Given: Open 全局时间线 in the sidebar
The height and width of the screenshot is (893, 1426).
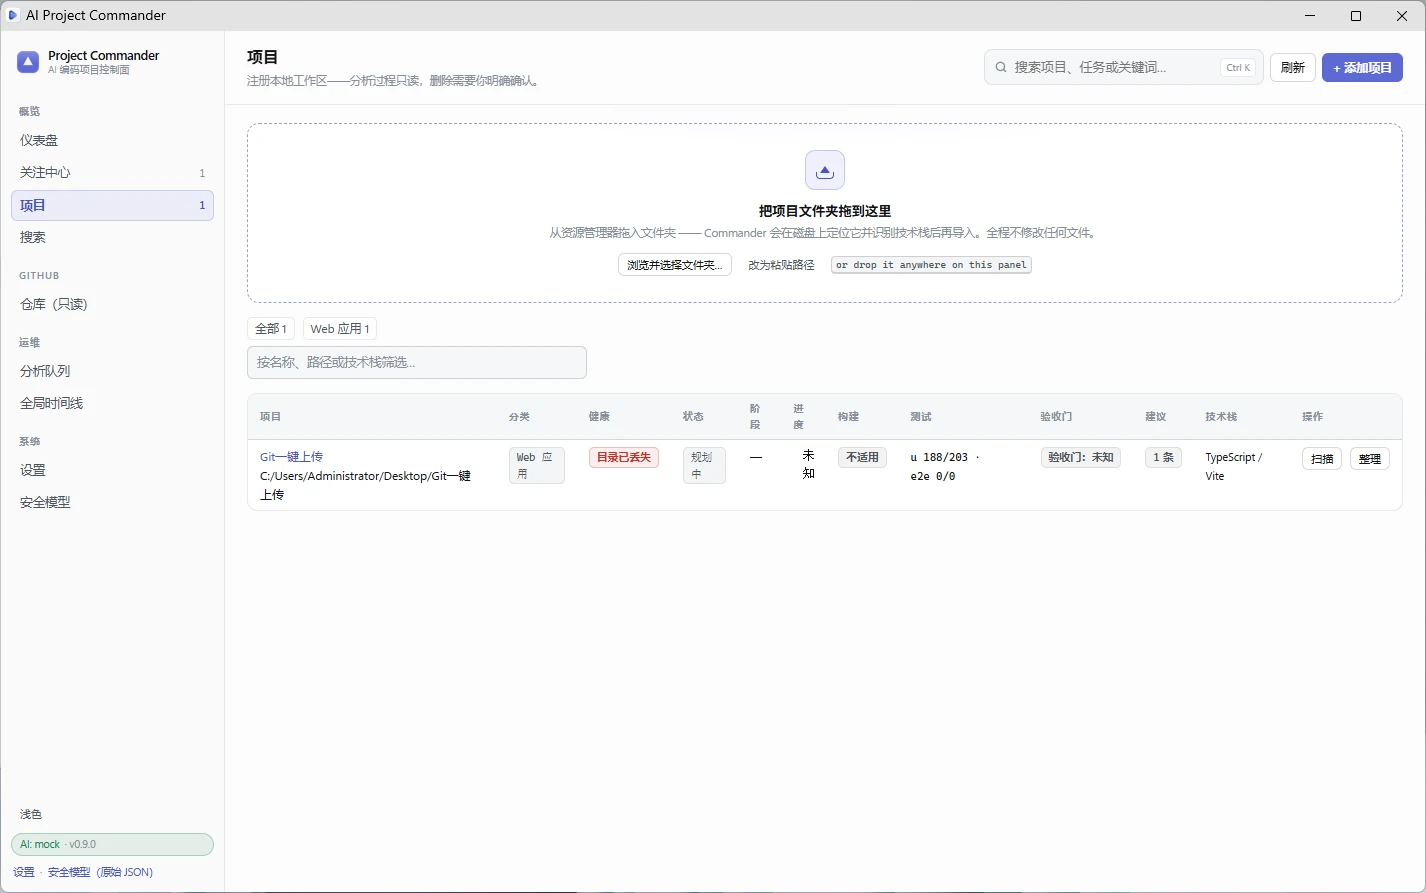Looking at the screenshot, I should 112,403.
